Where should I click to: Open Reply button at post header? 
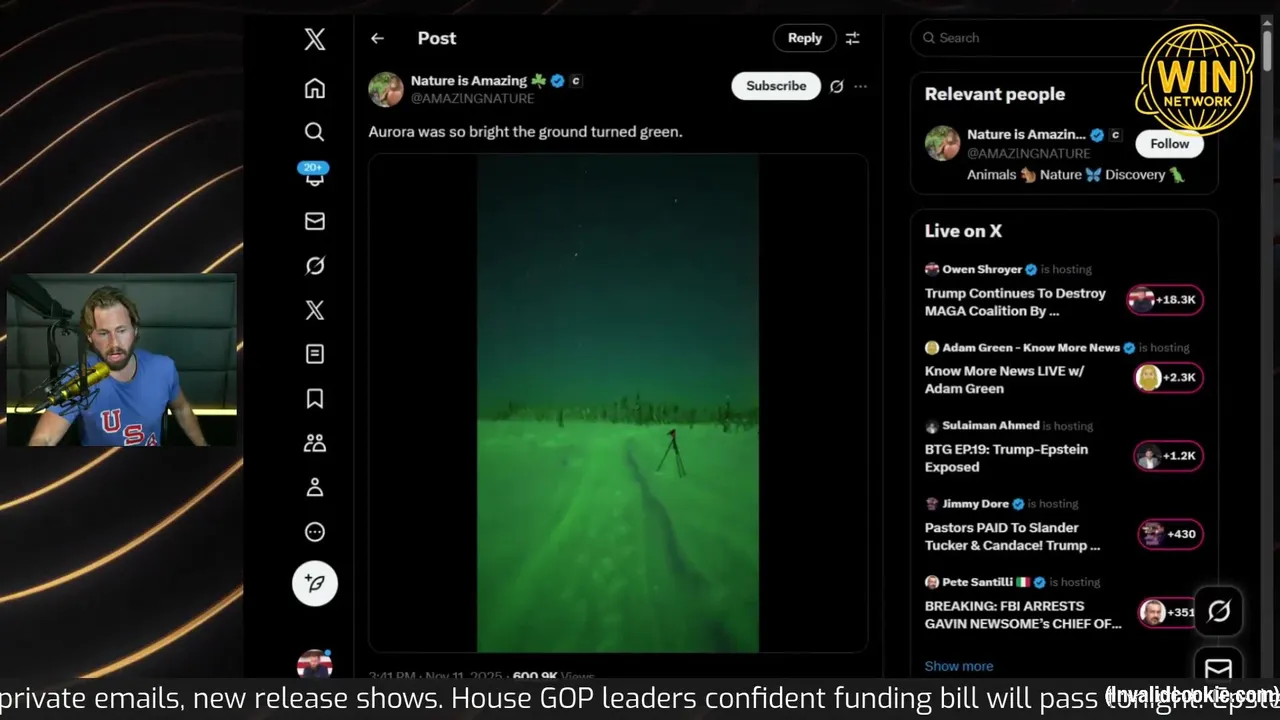[x=805, y=38]
